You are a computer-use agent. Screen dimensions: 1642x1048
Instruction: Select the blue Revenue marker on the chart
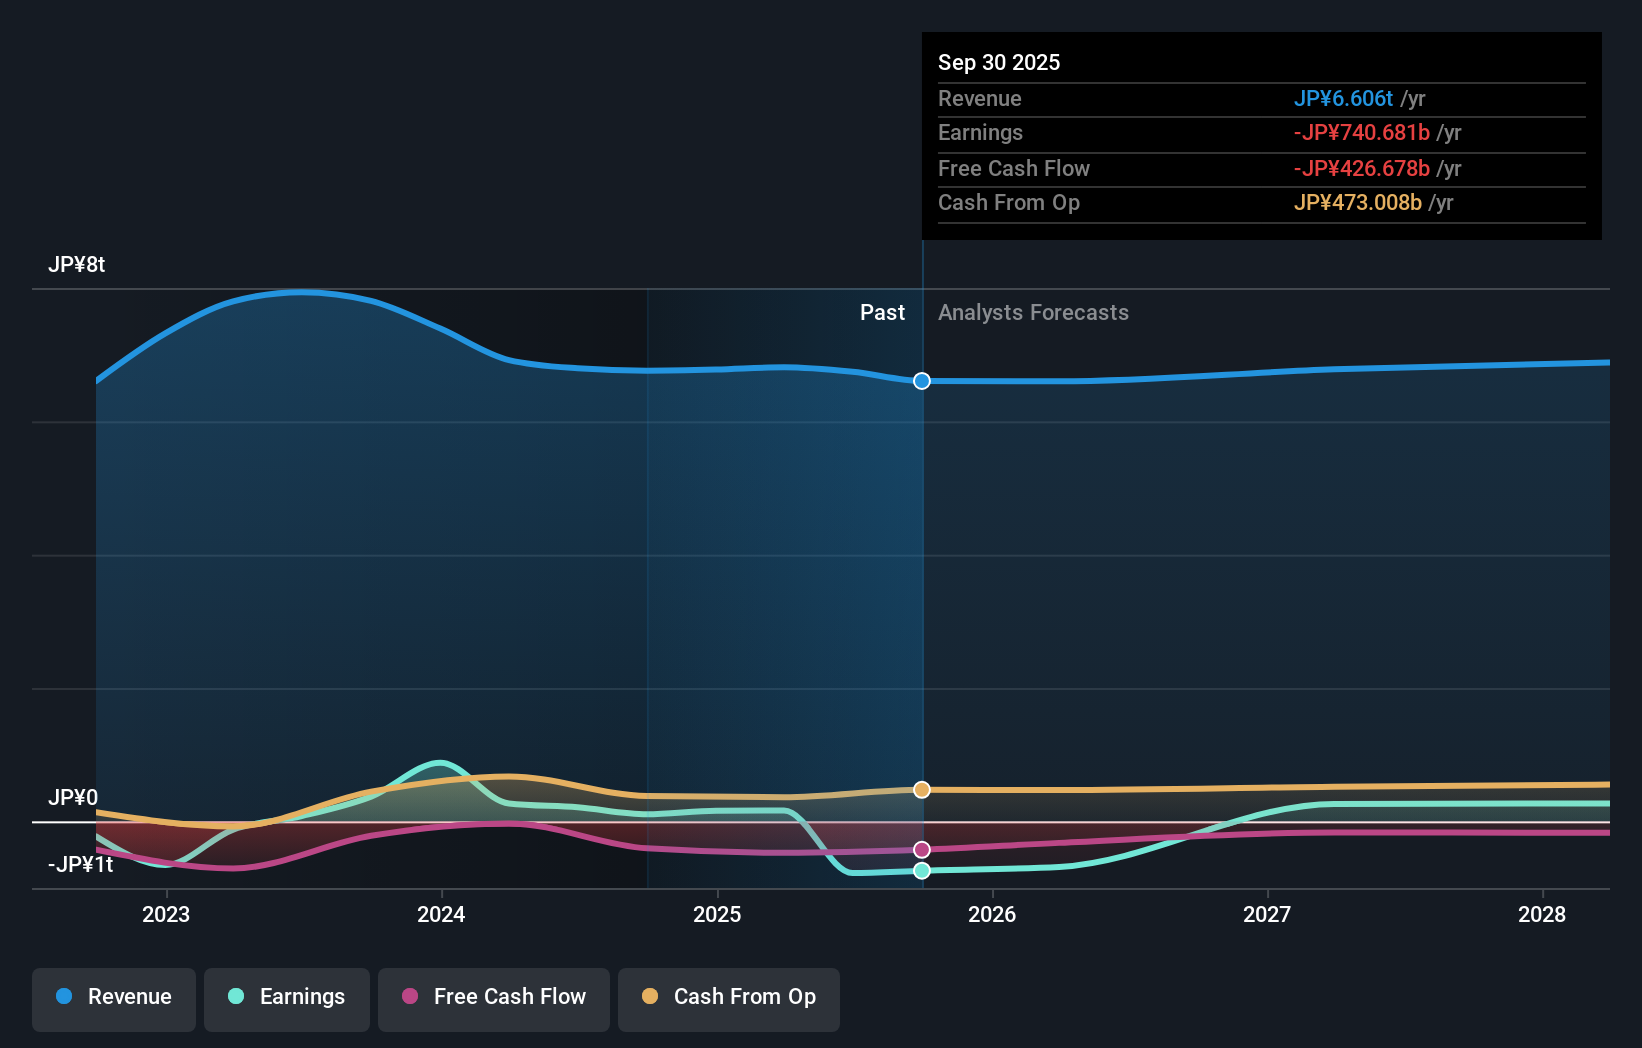pyautogui.click(x=921, y=380)
